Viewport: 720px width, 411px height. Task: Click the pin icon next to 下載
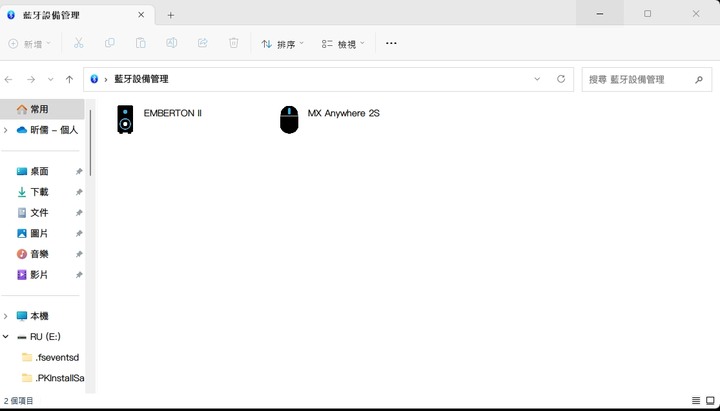coord(79,192)
